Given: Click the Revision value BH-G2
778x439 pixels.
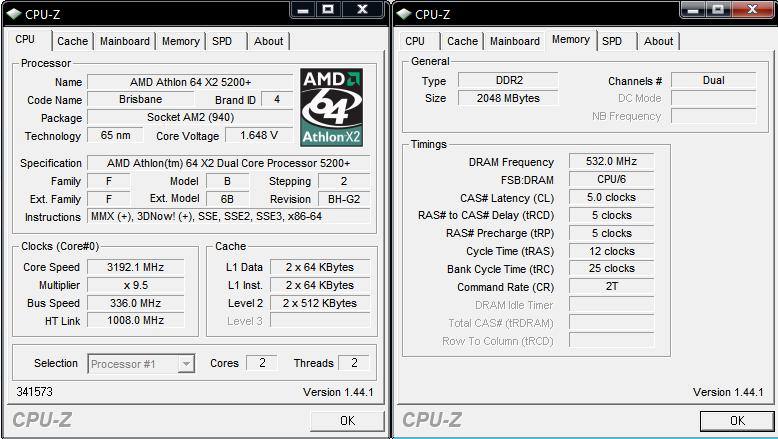Looking at the screenshot, I should pos(344,199).
